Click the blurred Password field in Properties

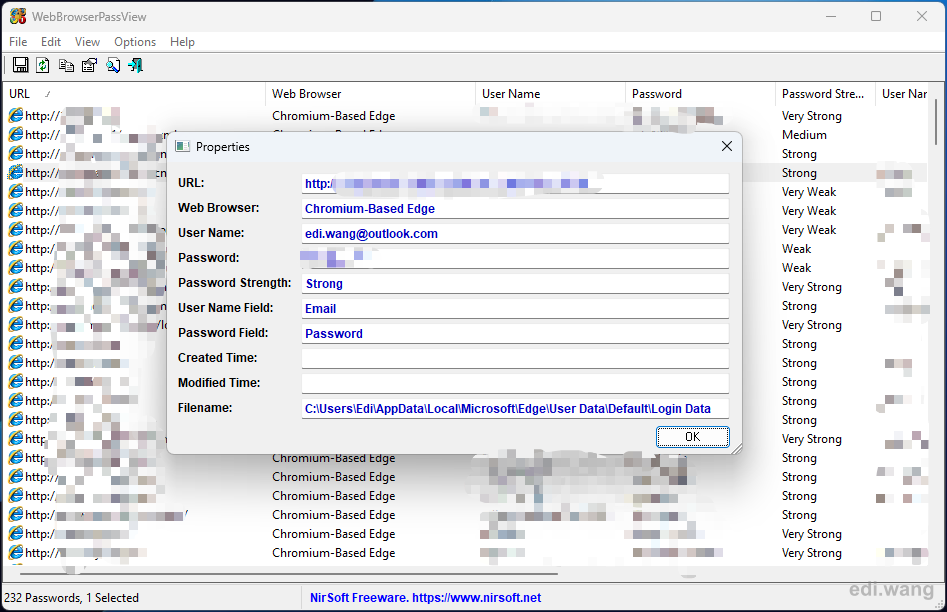[x=515, y=259]
